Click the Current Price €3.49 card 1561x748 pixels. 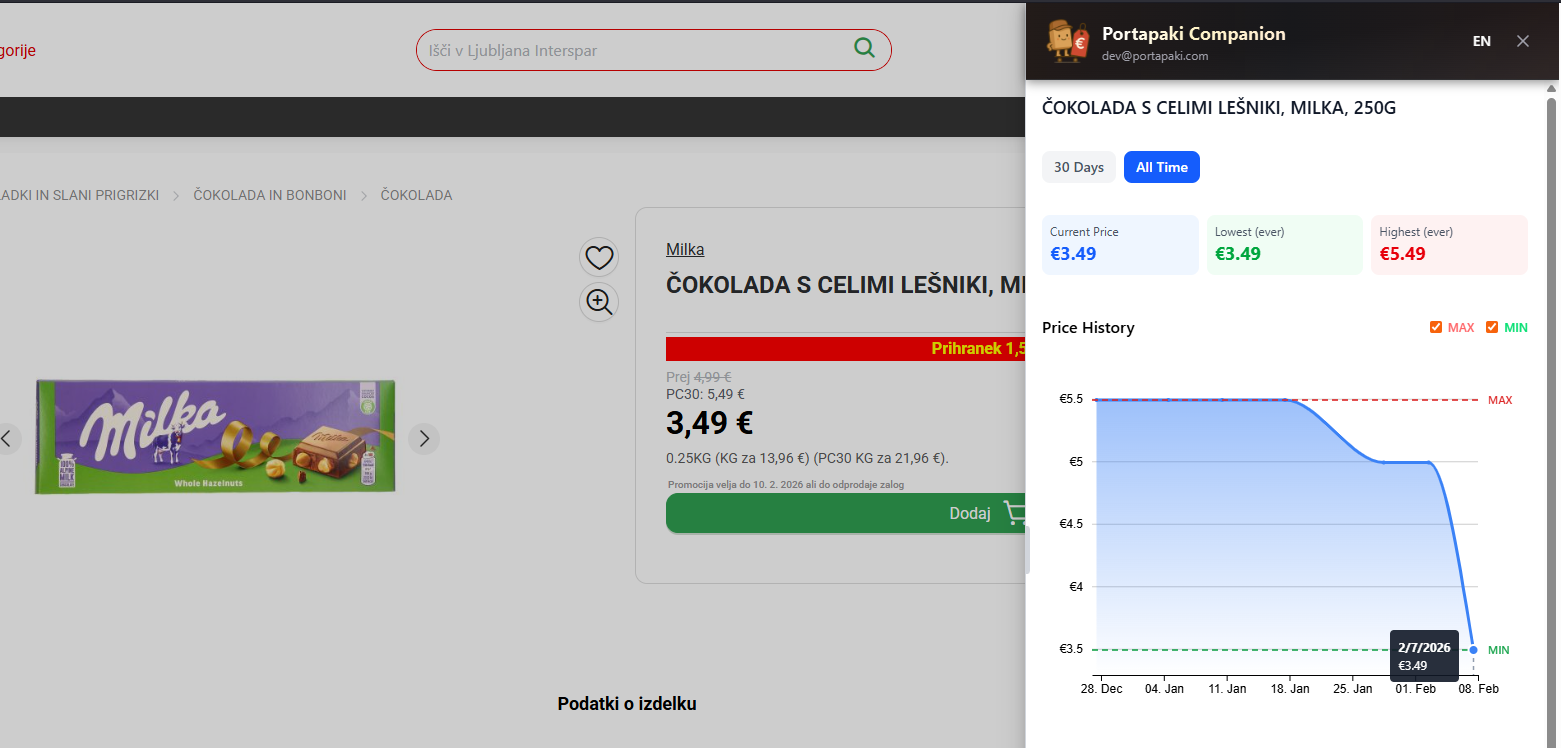tap(1120, 245)
